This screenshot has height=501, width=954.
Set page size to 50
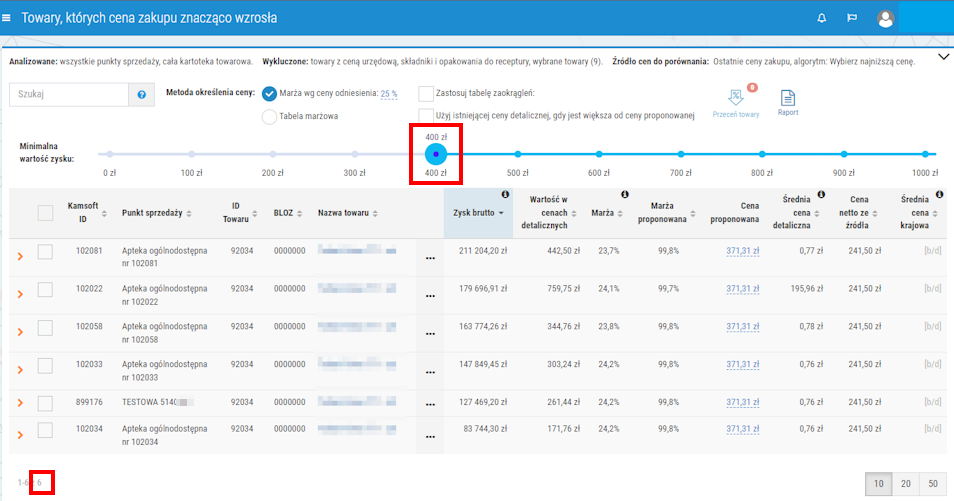click(x=932, y=483)
